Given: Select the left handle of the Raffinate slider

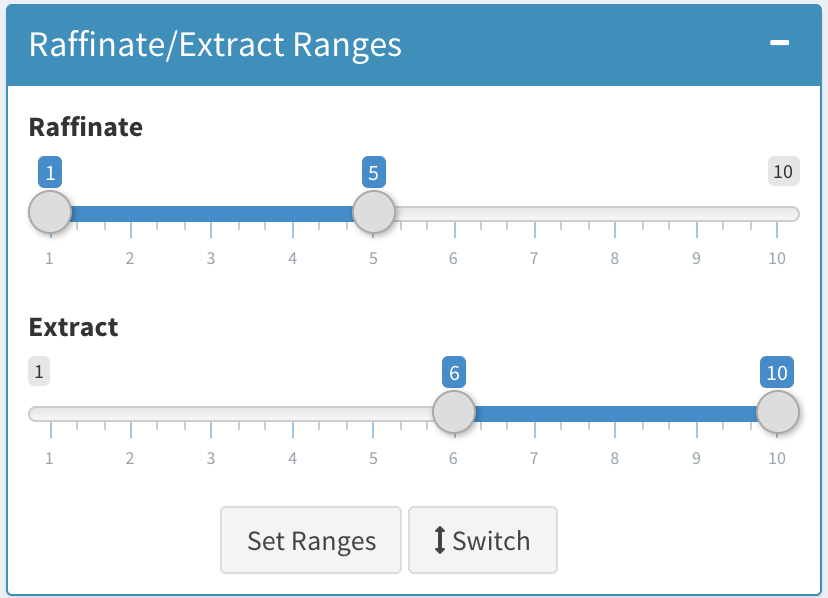Looking at the screenshot, I should 50,212.
